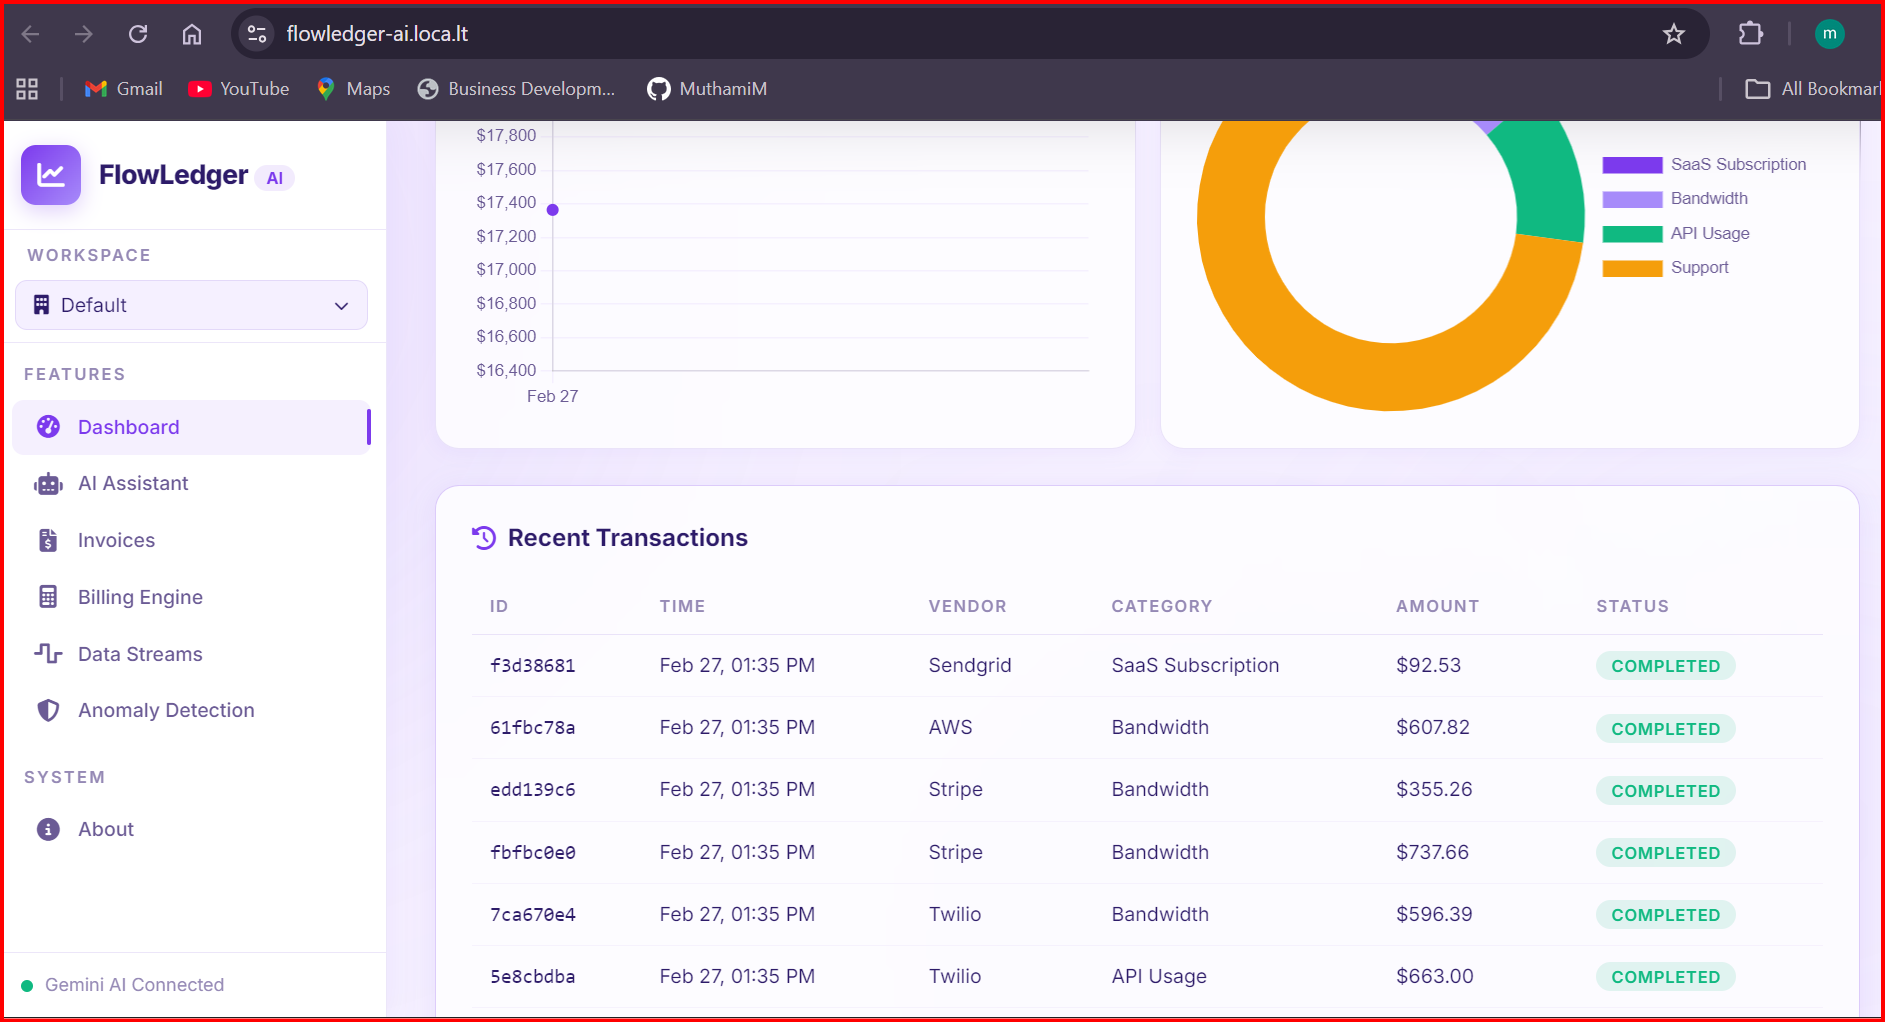This screenshot has width=1885, height=1022.
Task: Toggle Support legend color swatch
Action: point(1632,268)
